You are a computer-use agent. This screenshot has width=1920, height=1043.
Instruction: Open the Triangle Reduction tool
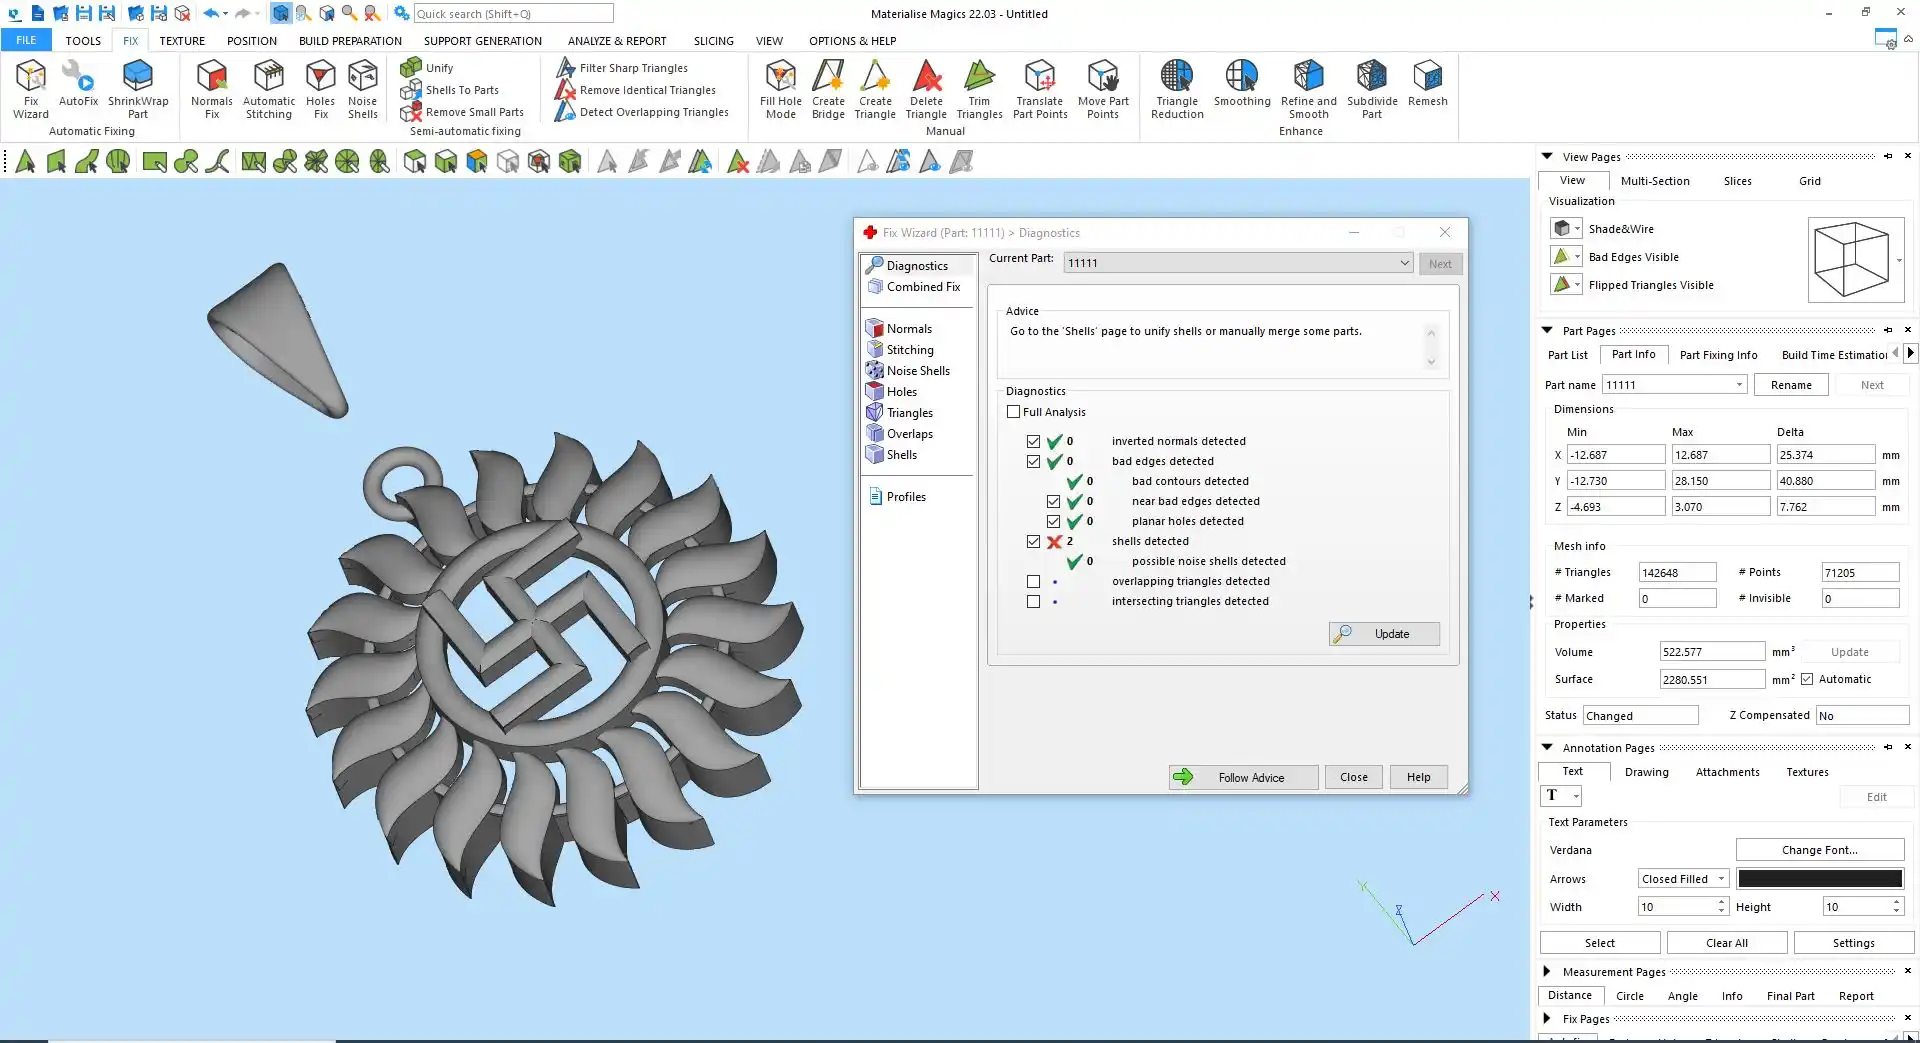click(x=1177, y=88)
